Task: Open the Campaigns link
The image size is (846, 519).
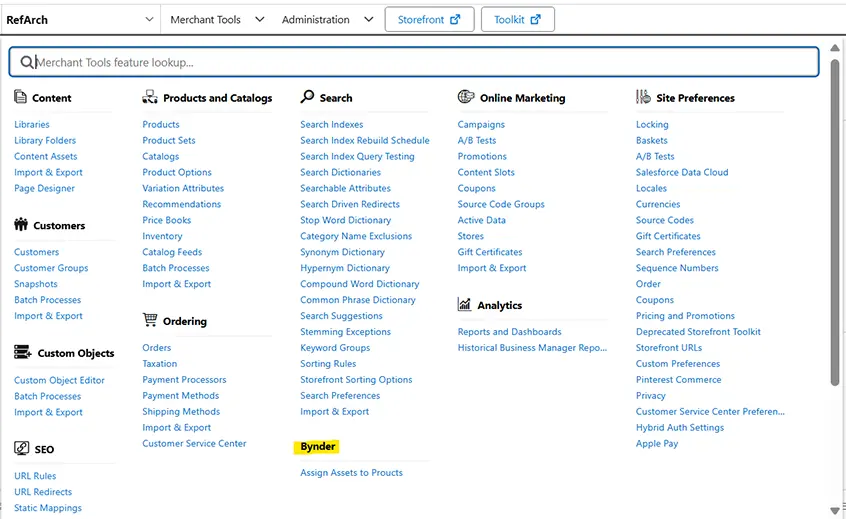Action: 481,125
